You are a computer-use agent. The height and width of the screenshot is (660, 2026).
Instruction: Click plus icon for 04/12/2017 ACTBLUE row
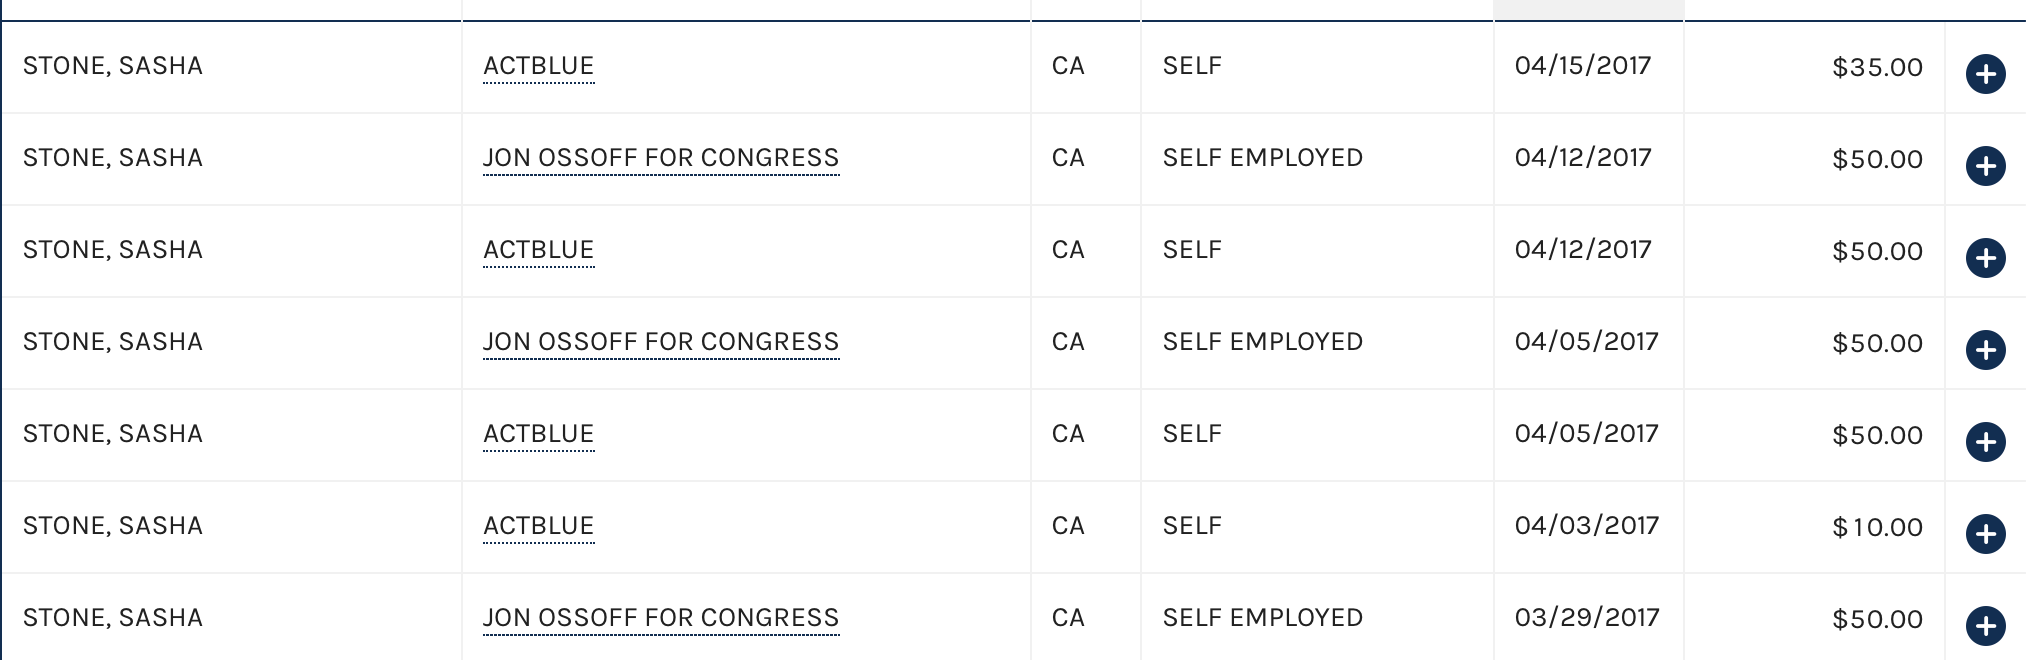click(1985, 258)
